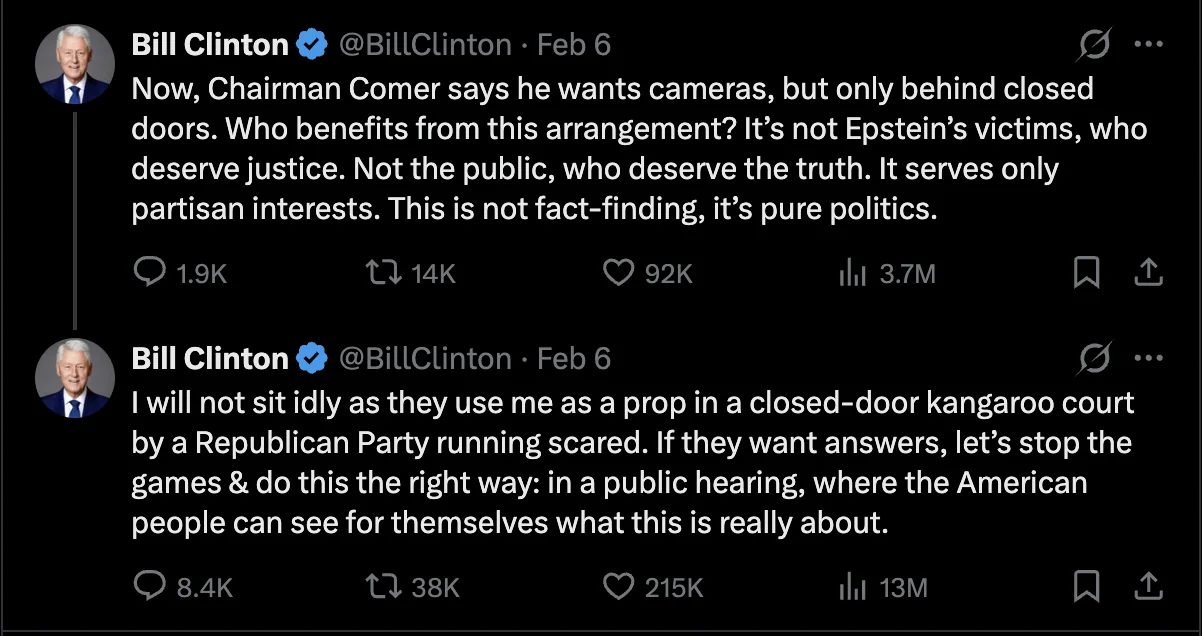Screen dimensions: 1202x636
Task: View analytics of tweet with 3.7M views
Action: point(851,272)
